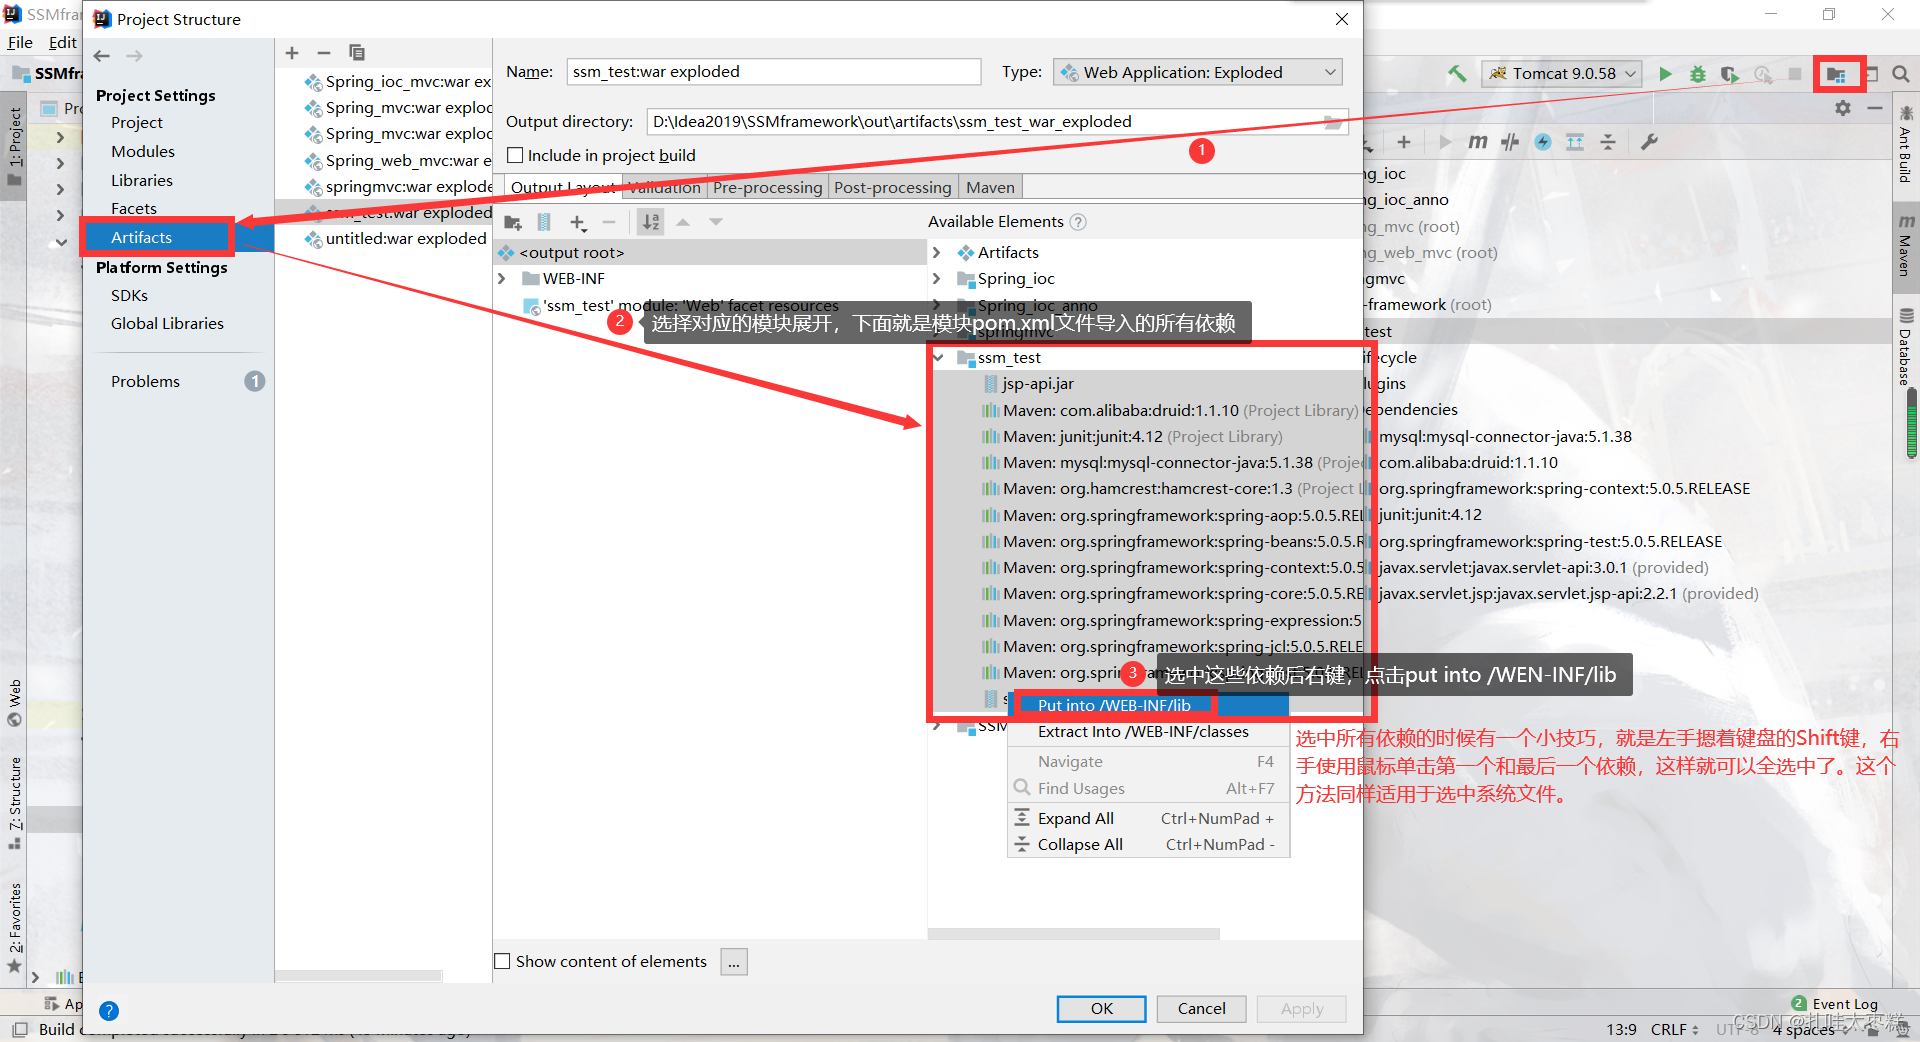Open the CRLF line separator selector
The image size is (1920, 1042).
[x=1674, y=1029]
